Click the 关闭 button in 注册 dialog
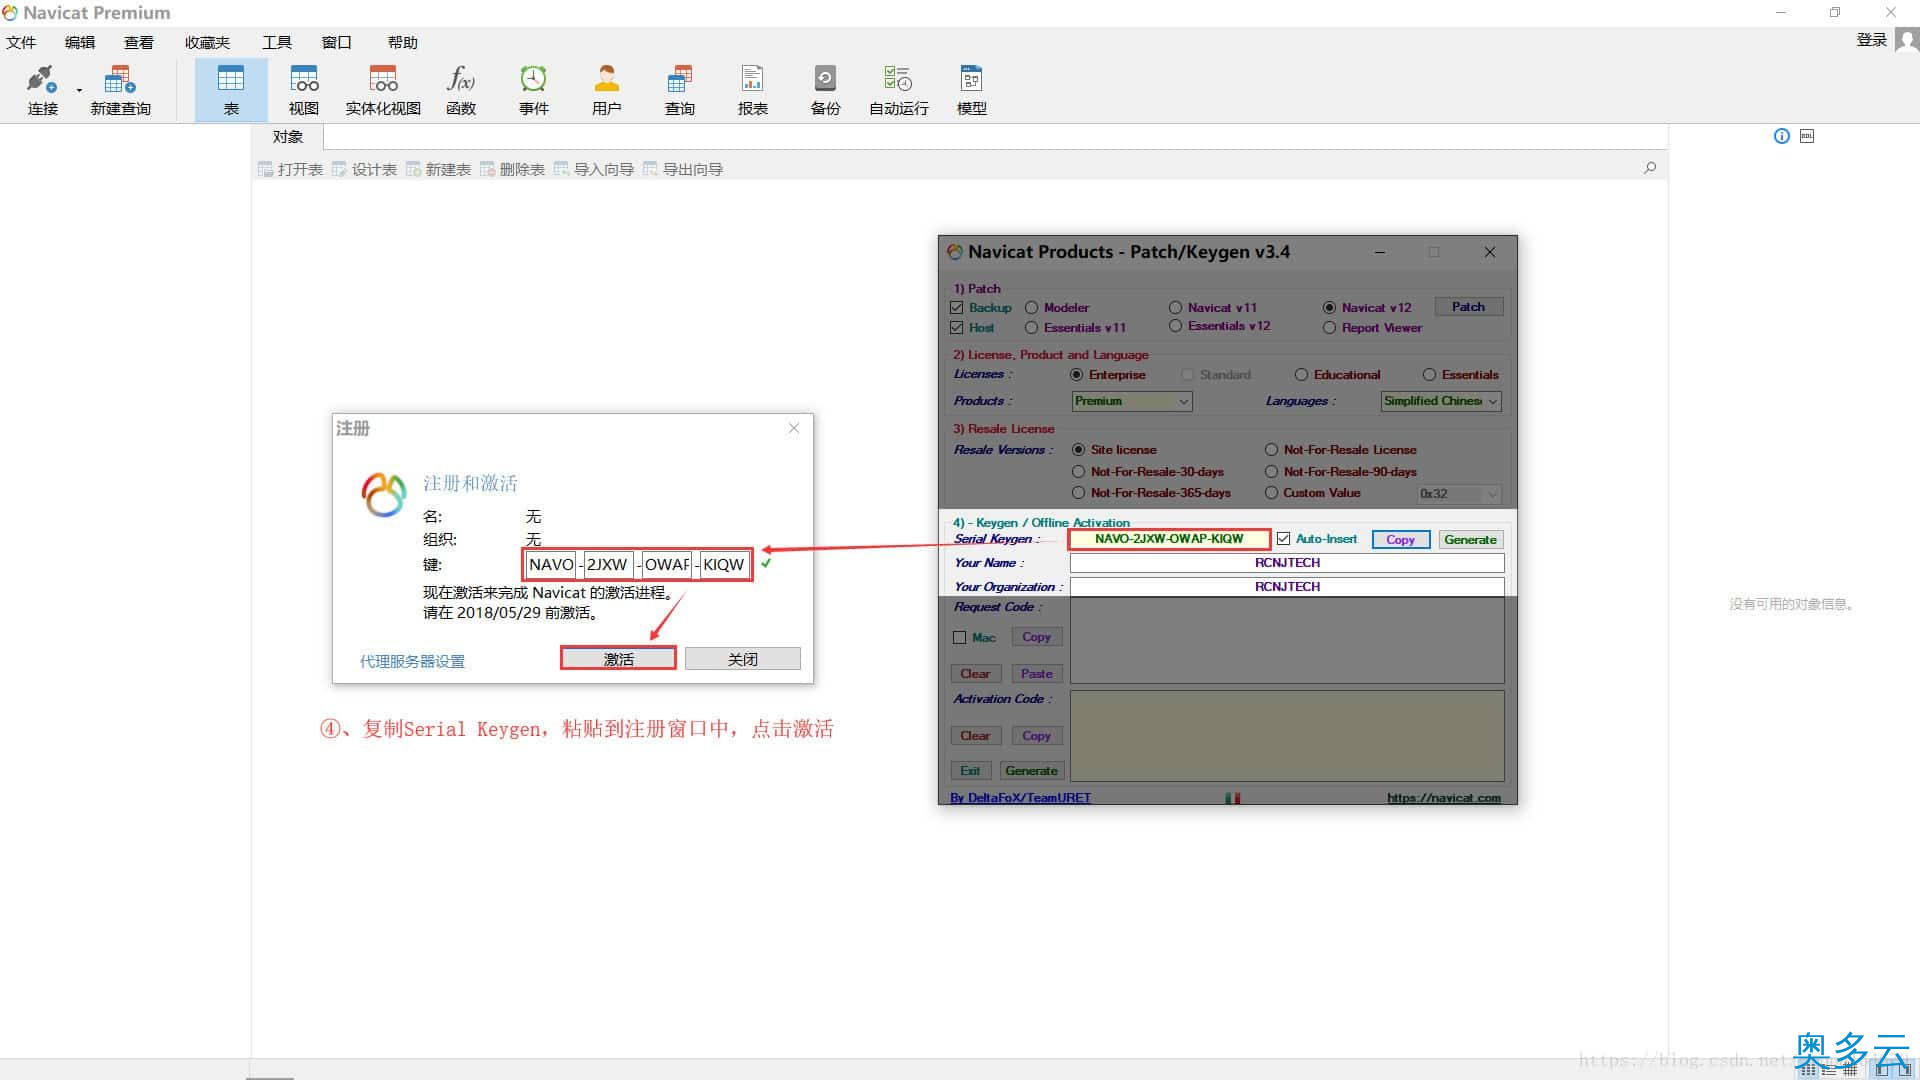The height and width of the screenshot is (1080, 1920). tap(743, 659)
